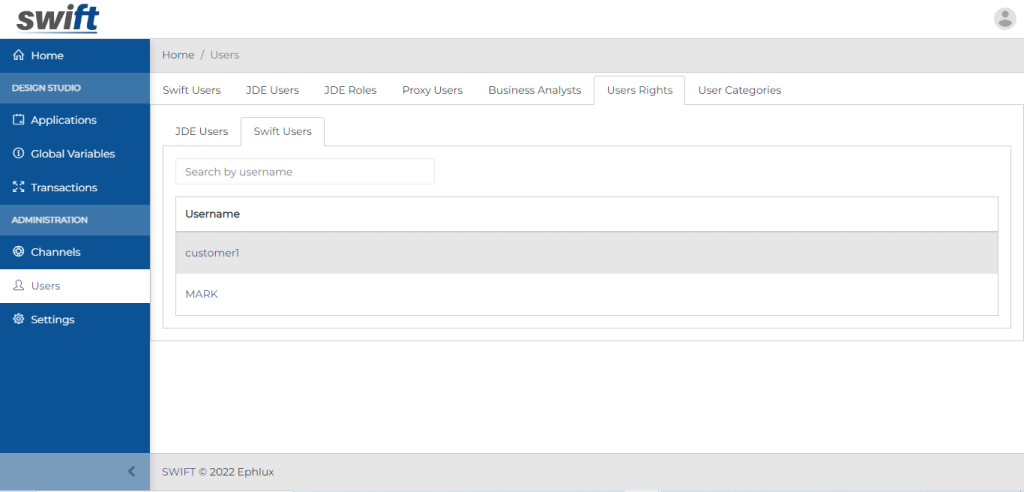This screenshot has width=1024, height=492.
Task: Open the Swift Users top tab
Action: (191, 90)
